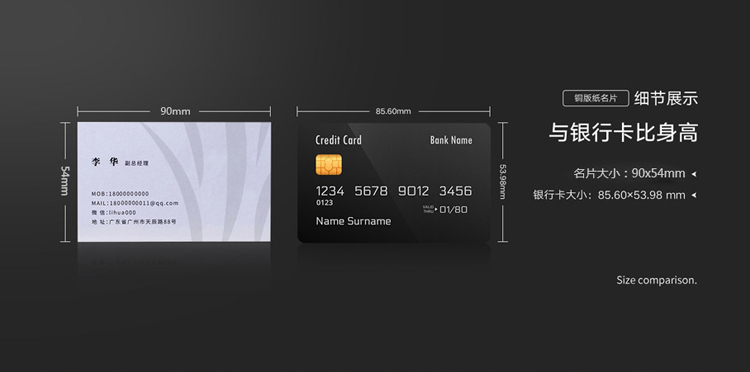Viewport: 750px width, 372px height.
Task: Select the white business card image
Action: click(x=174, y=182)
